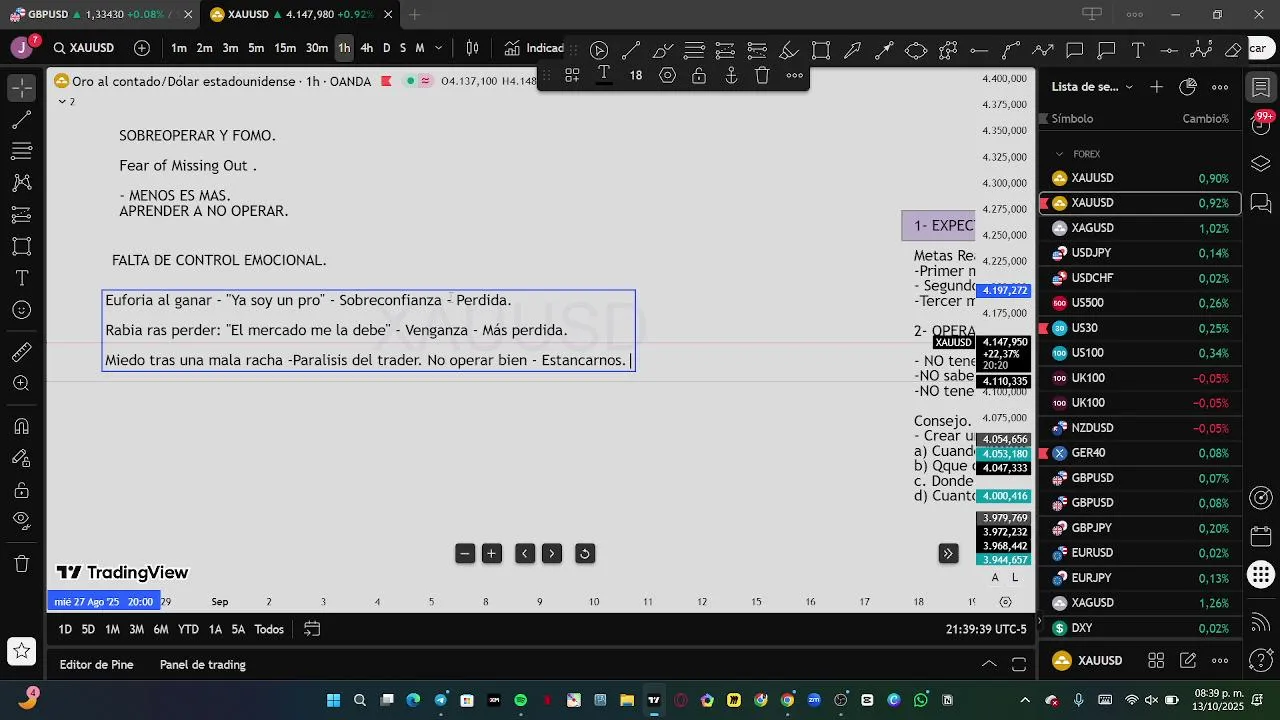The image size is (1280, 720).
Task: Add symbol to watchlist plus icon
Action: click(x=1156, y=87)
